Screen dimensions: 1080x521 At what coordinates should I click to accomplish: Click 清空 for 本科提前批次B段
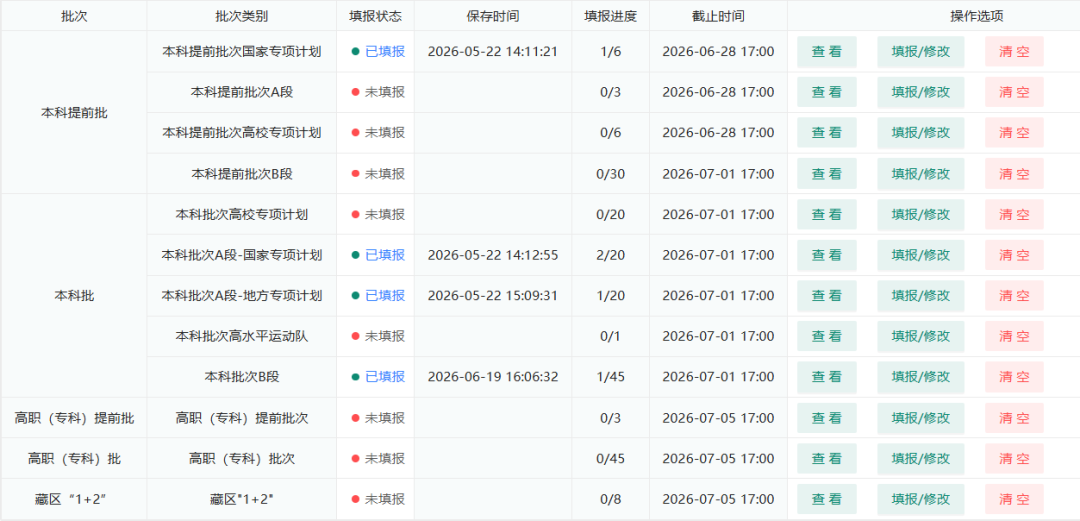(1014, 174)
